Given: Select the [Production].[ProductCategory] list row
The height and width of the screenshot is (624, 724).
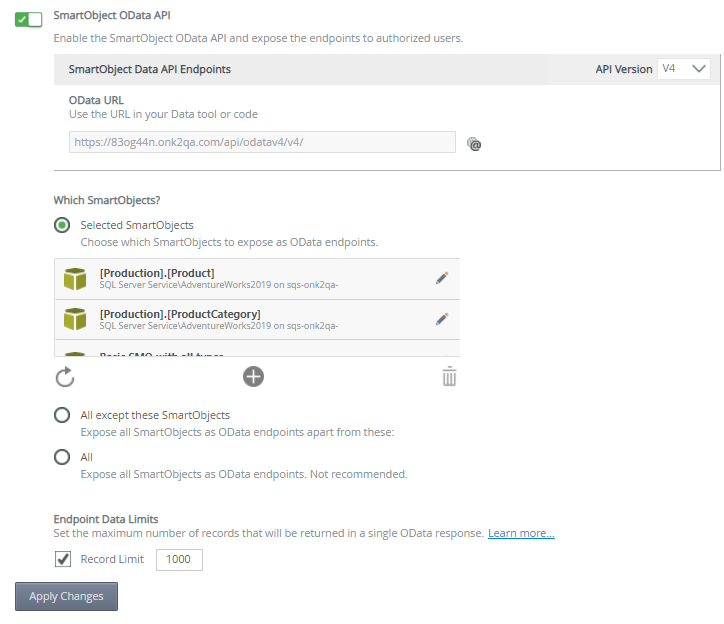Looking at the screenshot, I should [x=260, y=319].
